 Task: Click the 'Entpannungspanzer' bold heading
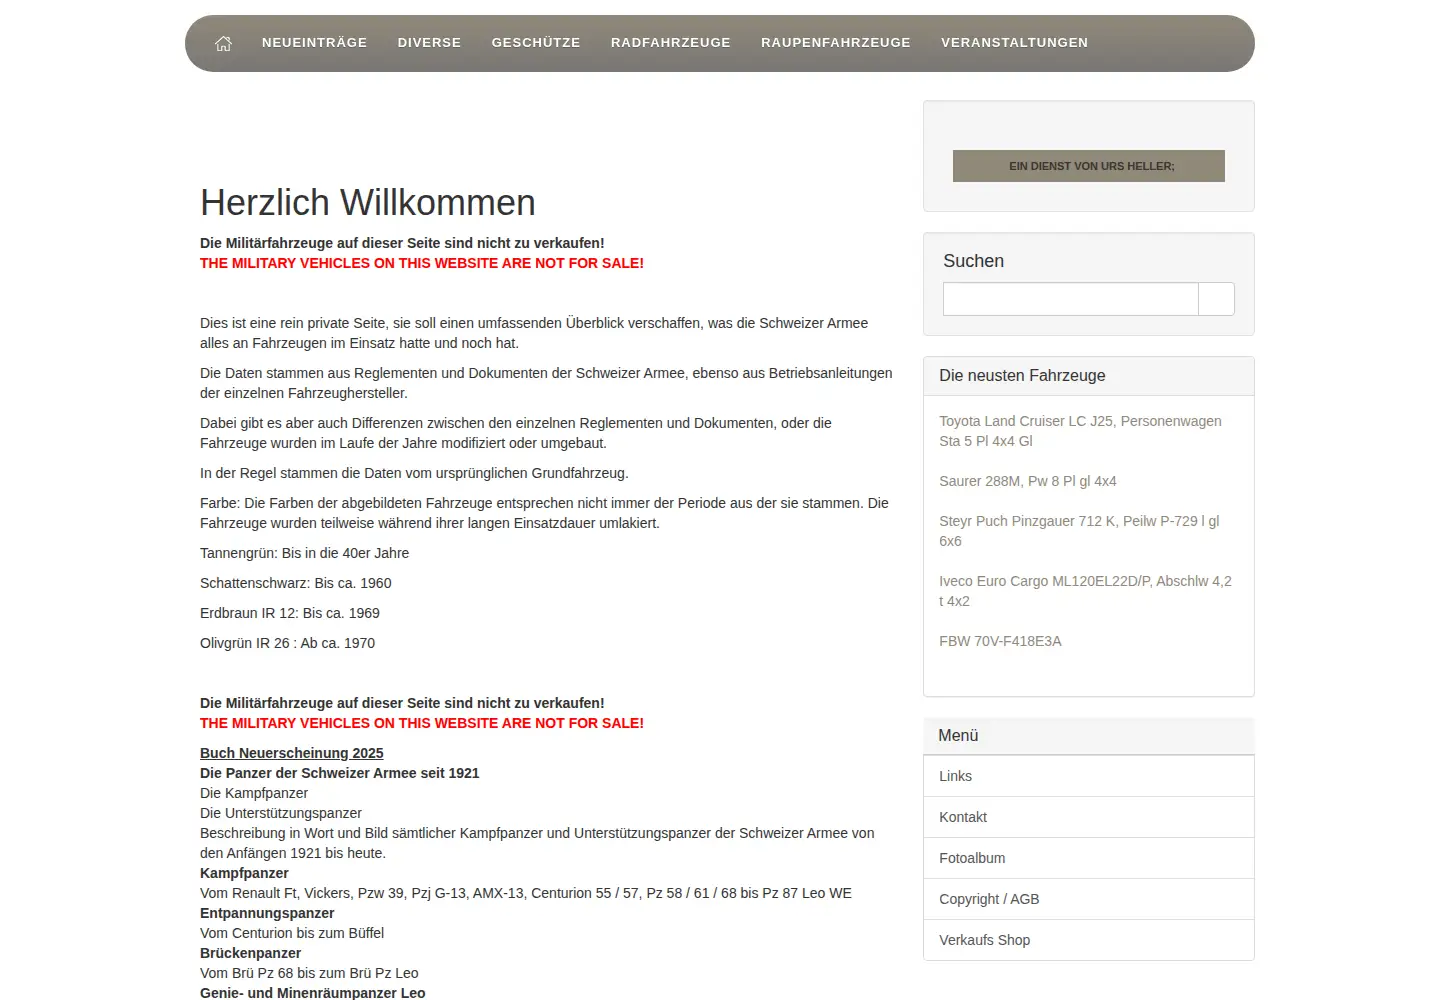(267, 913)
